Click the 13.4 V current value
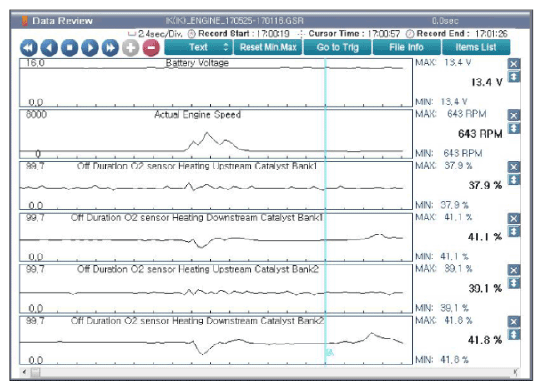 [487, 82]
